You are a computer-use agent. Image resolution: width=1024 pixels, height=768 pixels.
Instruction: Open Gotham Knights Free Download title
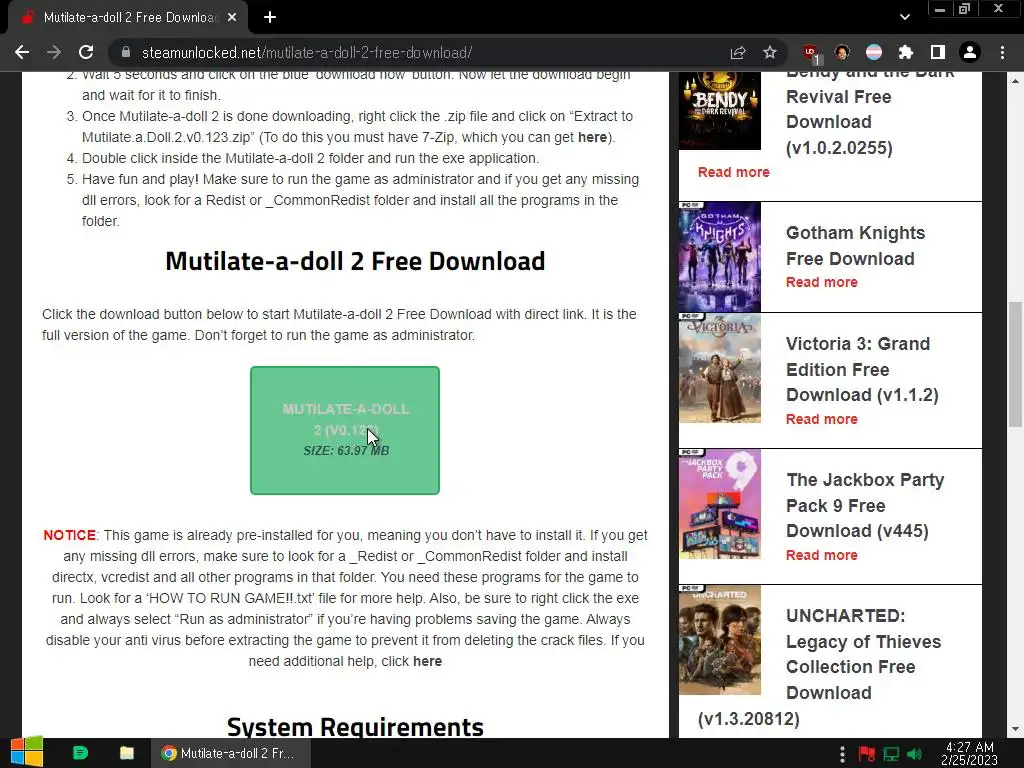(x=855, y=246)
